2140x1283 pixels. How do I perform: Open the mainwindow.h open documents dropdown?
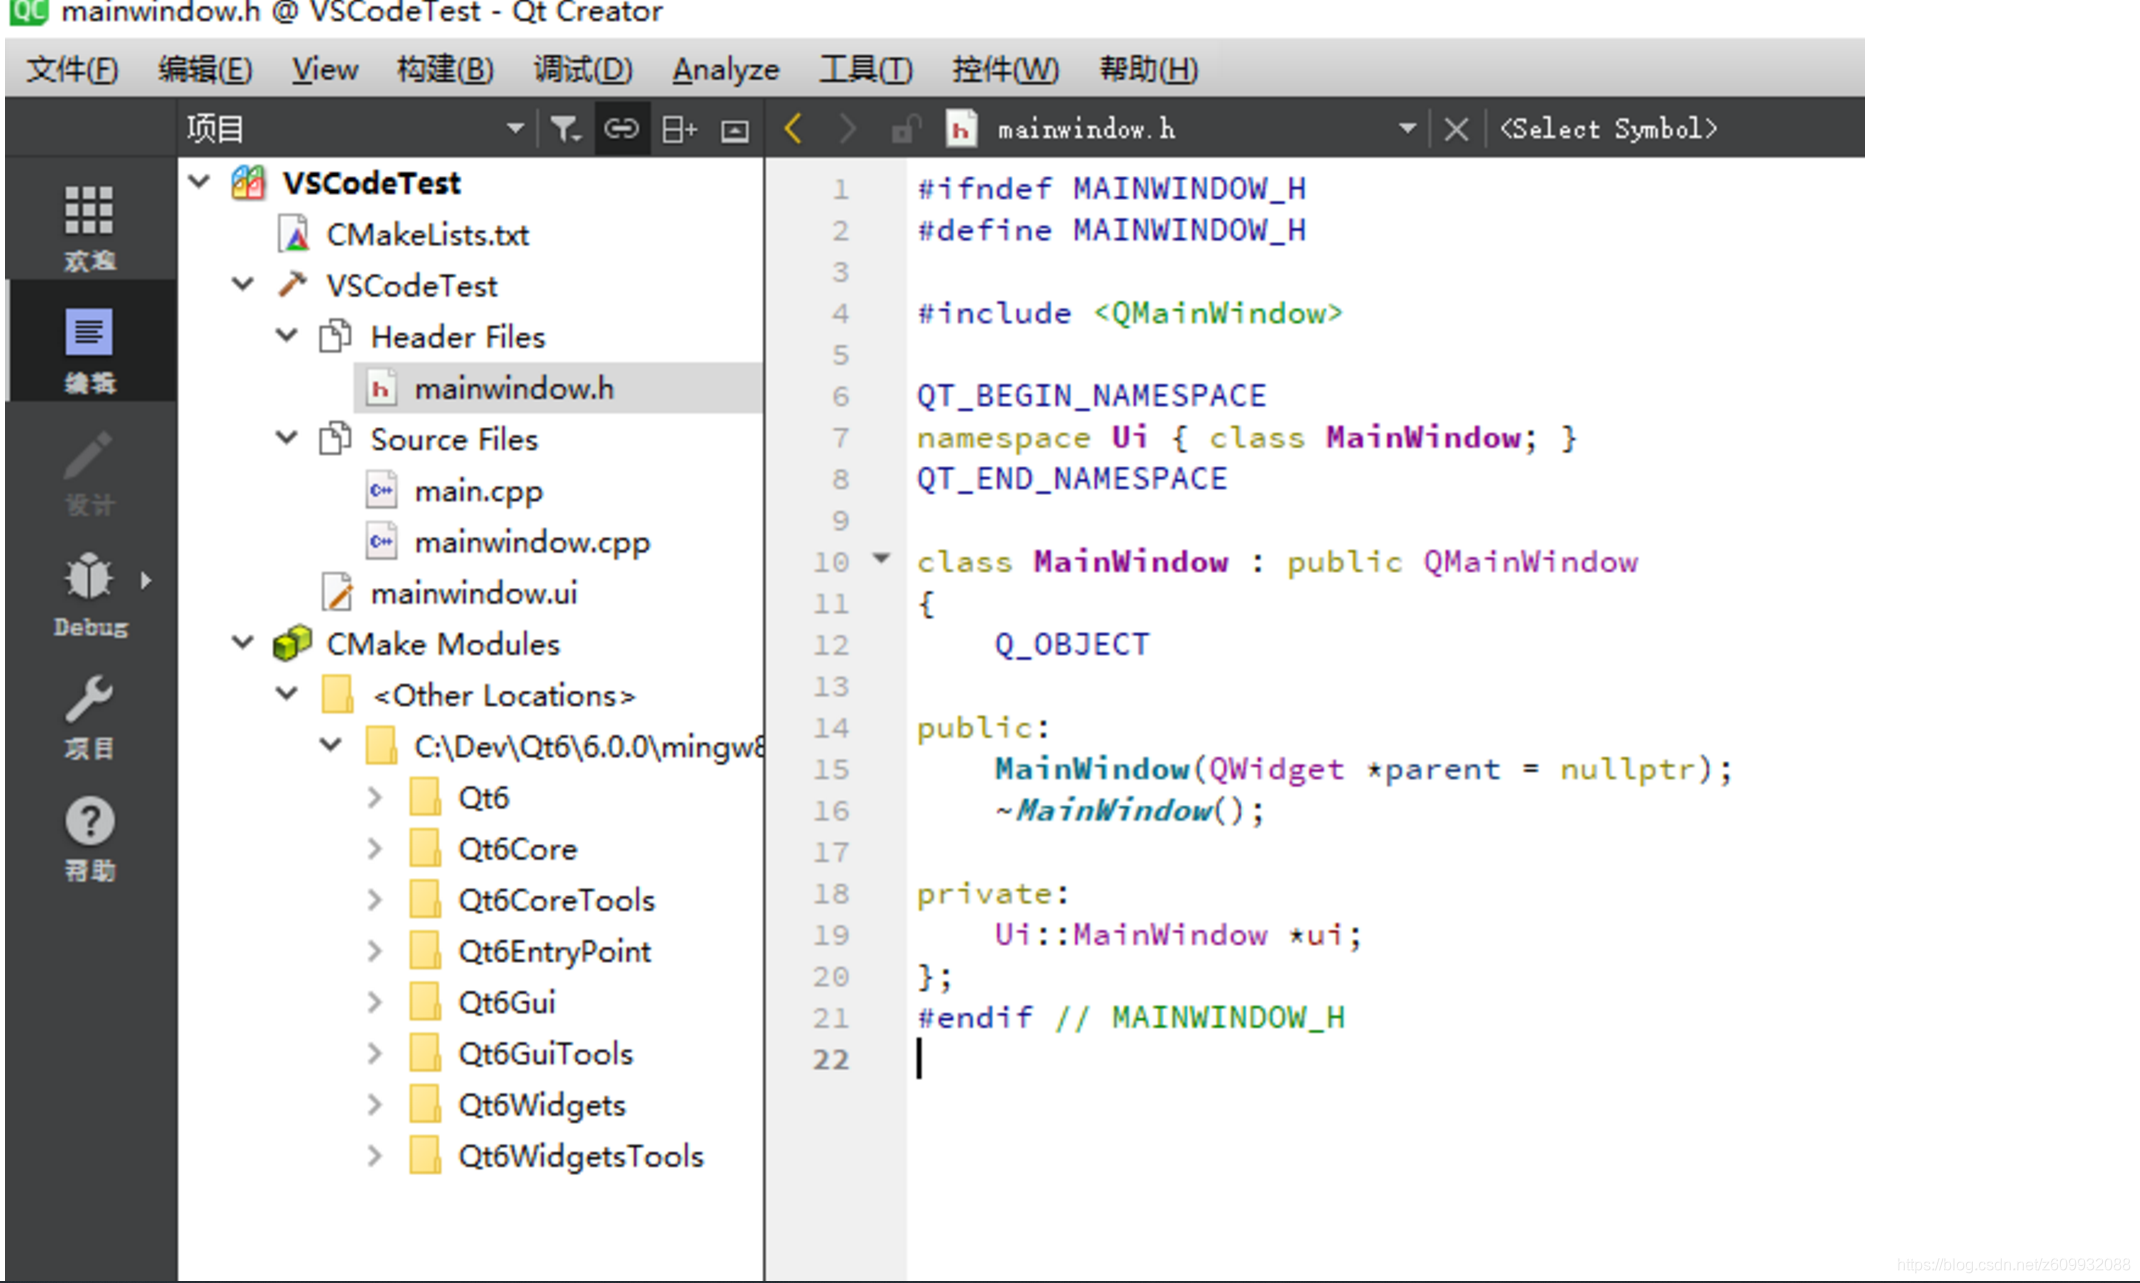click(x=1407, y=129)
